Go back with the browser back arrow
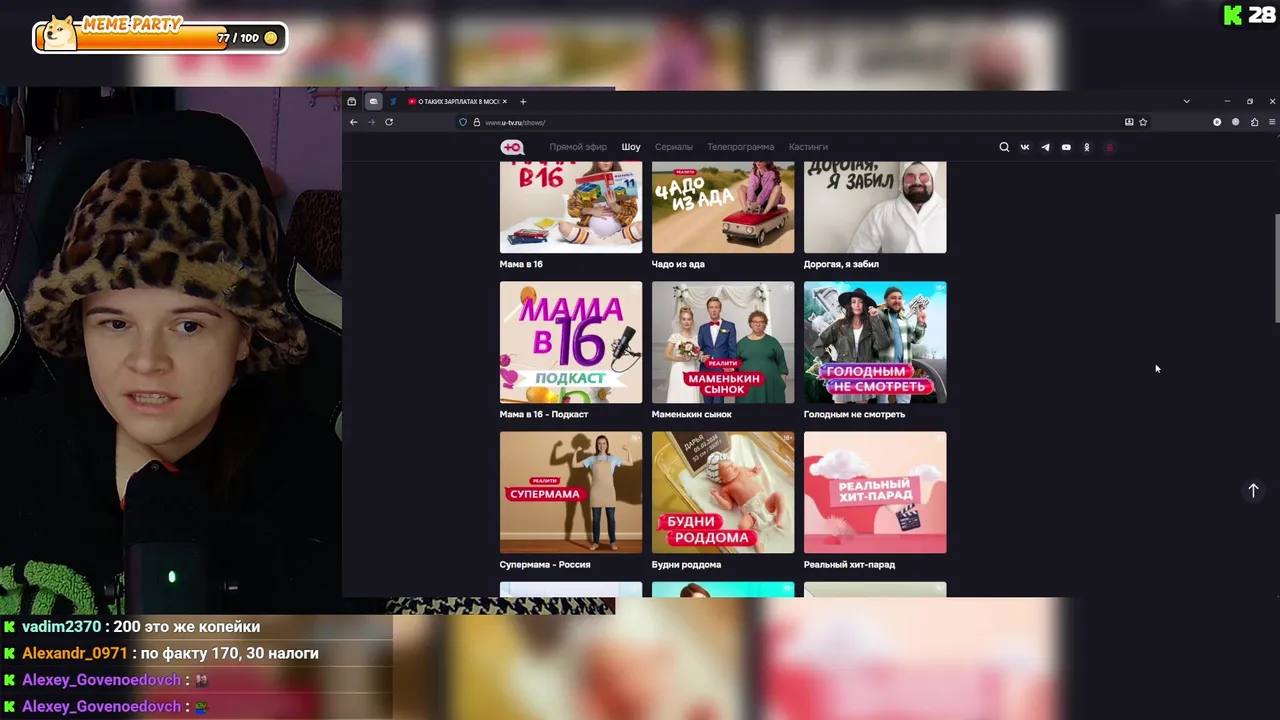The image size is (1280, 720). point(353,122)
